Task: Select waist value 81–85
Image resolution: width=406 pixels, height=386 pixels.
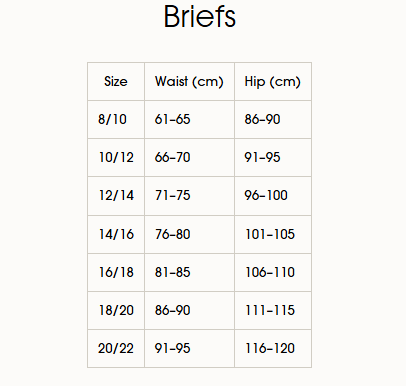Action: click(x=172, y=272)
